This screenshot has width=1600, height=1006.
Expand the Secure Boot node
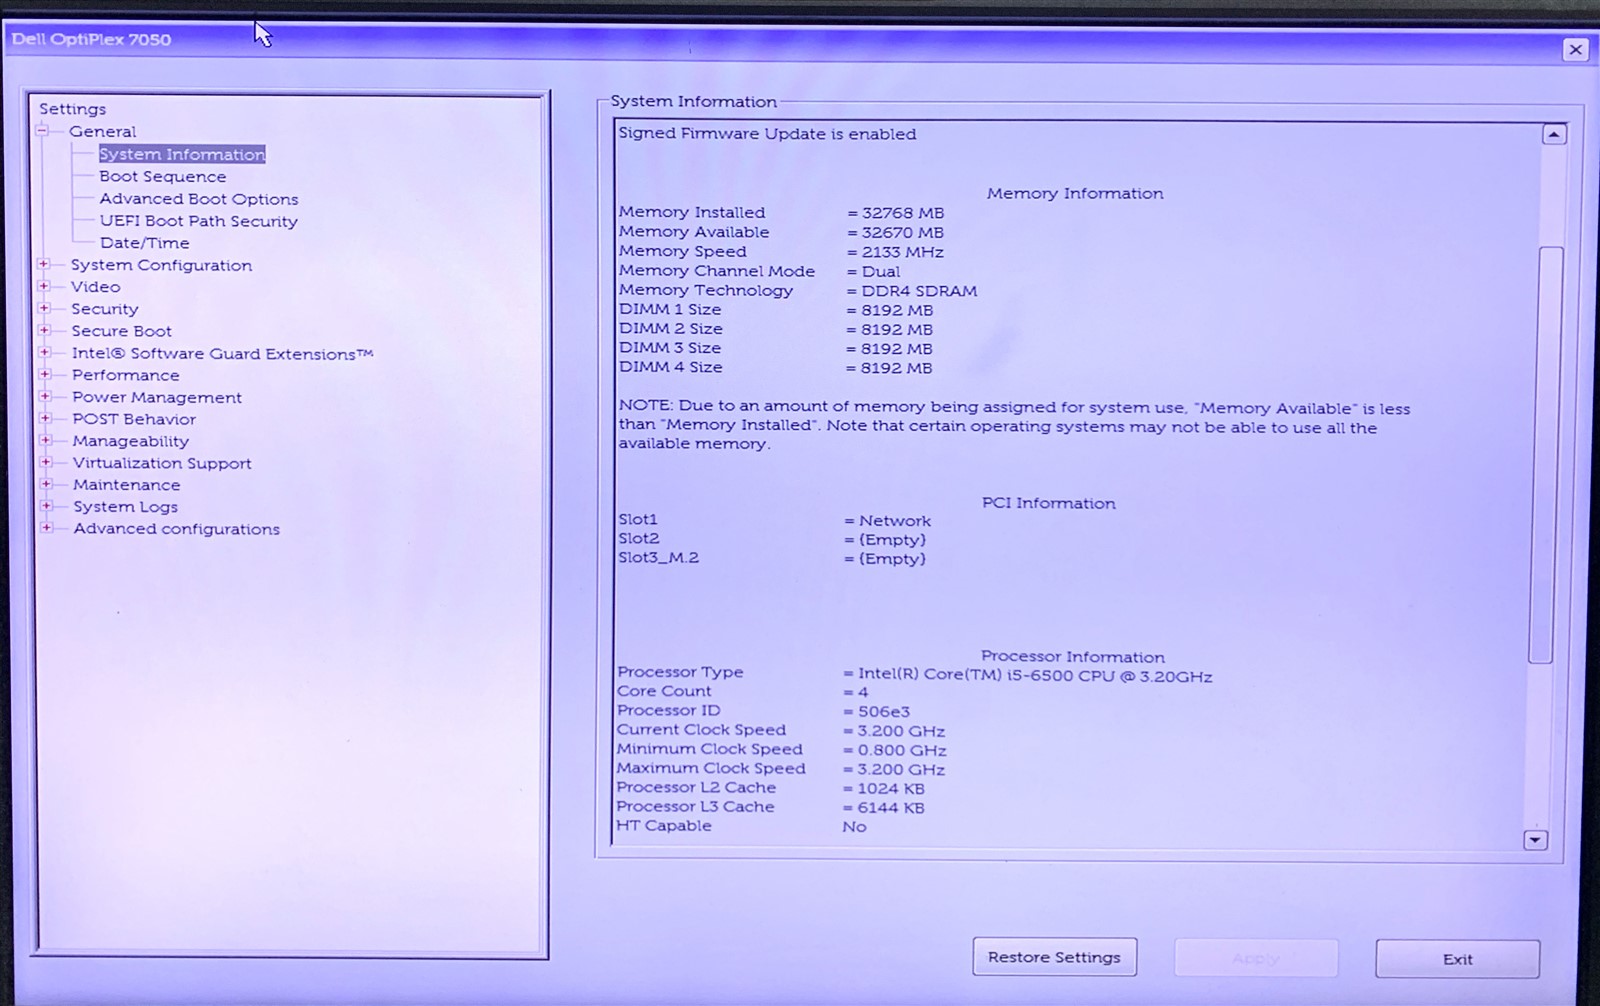pyautogui.click(x=44, y=331)
